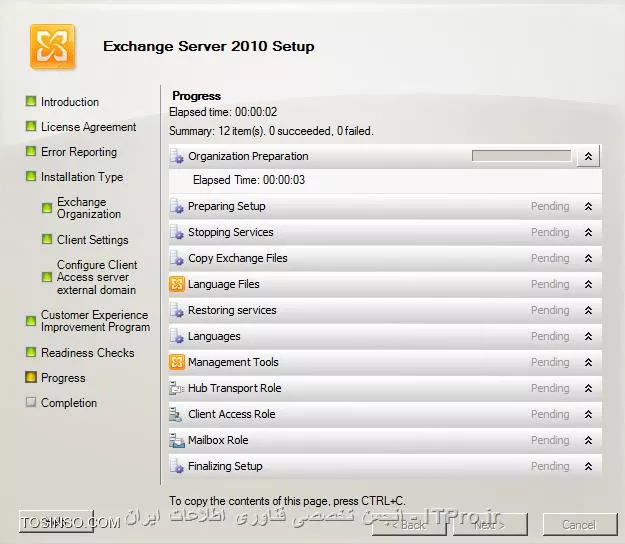Click the Hub Transport Role icon

tap(177, 388)
